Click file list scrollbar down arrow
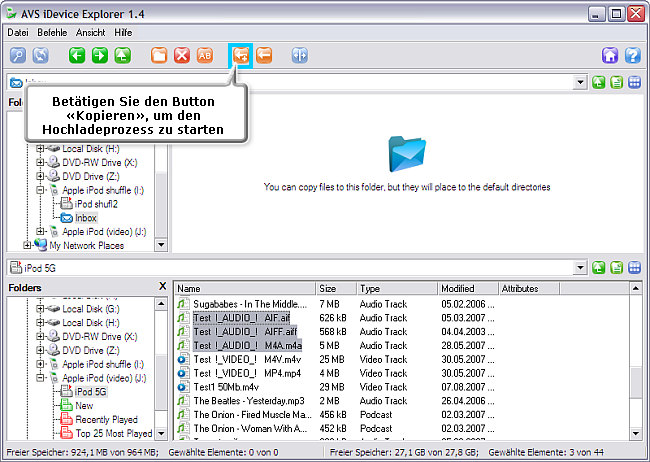Image resolution: width=650 pixels, height=462 pixels. tap(635, 433)
